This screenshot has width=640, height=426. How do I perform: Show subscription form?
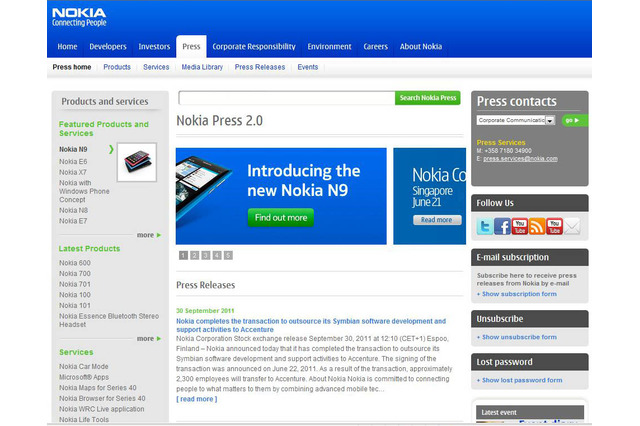tap(516, 294)
